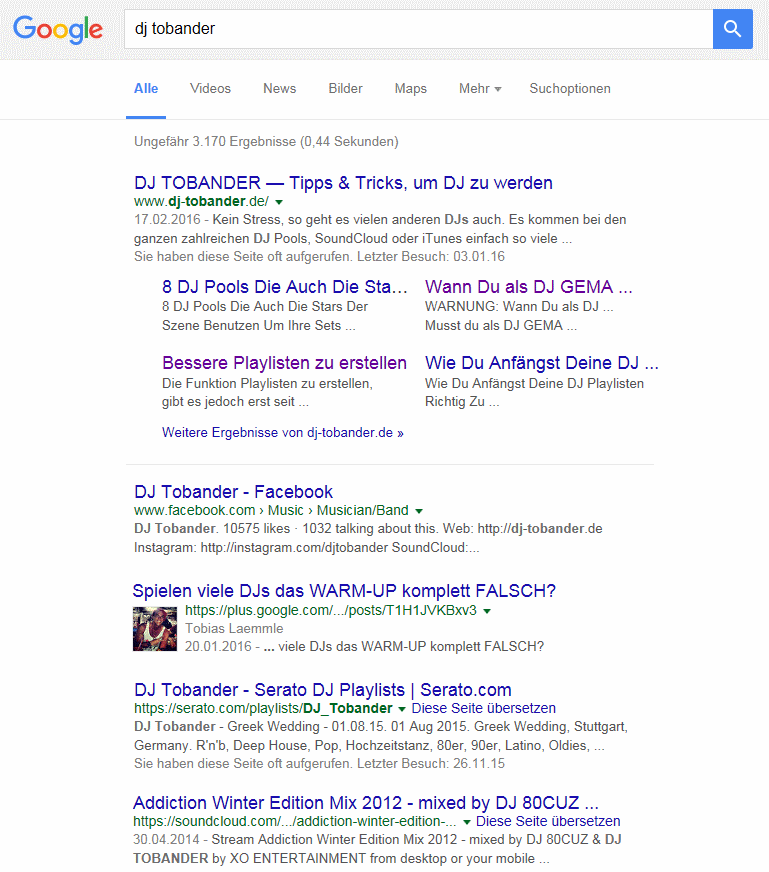The image size is (769, 872).
Task: Open sitelink '8 DJ Pools Die Auch Die Sta...'
Action: [285, 286]
